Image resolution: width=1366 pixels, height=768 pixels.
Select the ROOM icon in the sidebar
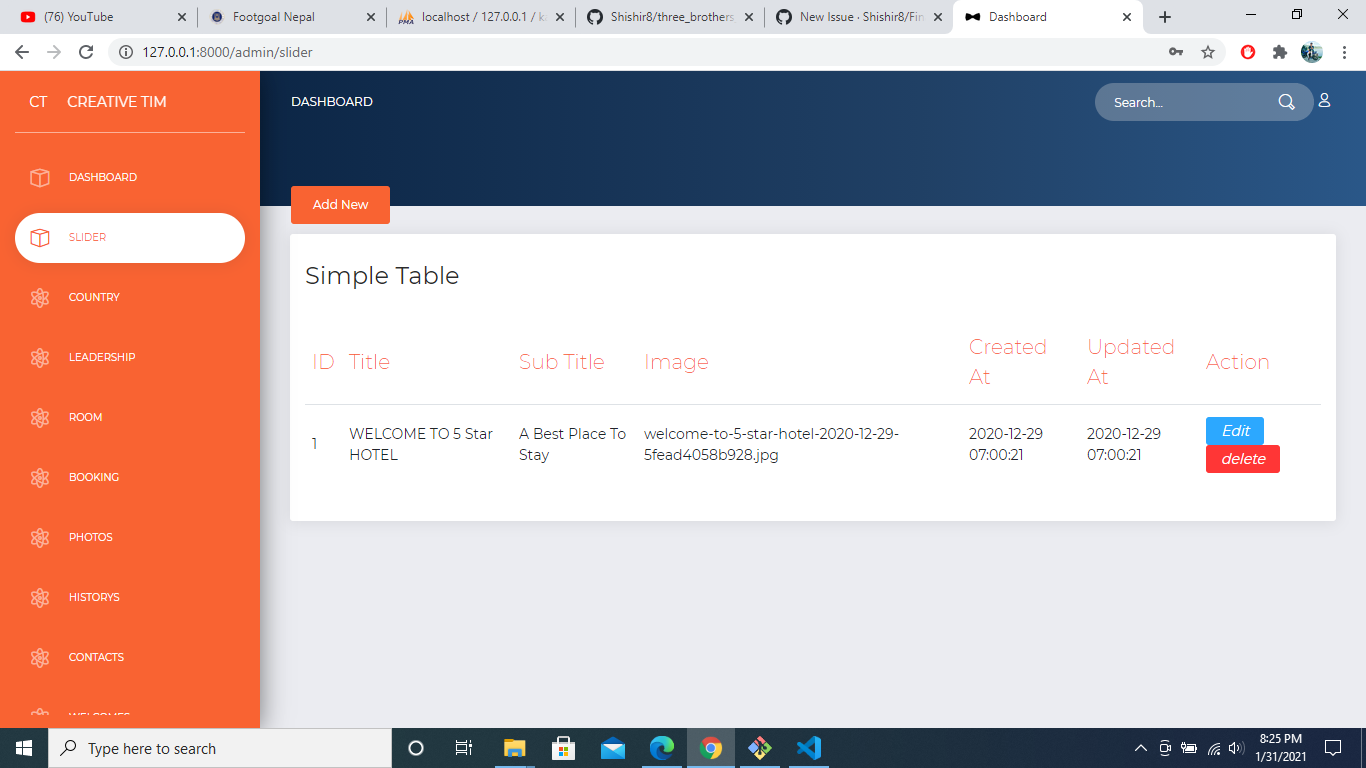tap(40, 417)
